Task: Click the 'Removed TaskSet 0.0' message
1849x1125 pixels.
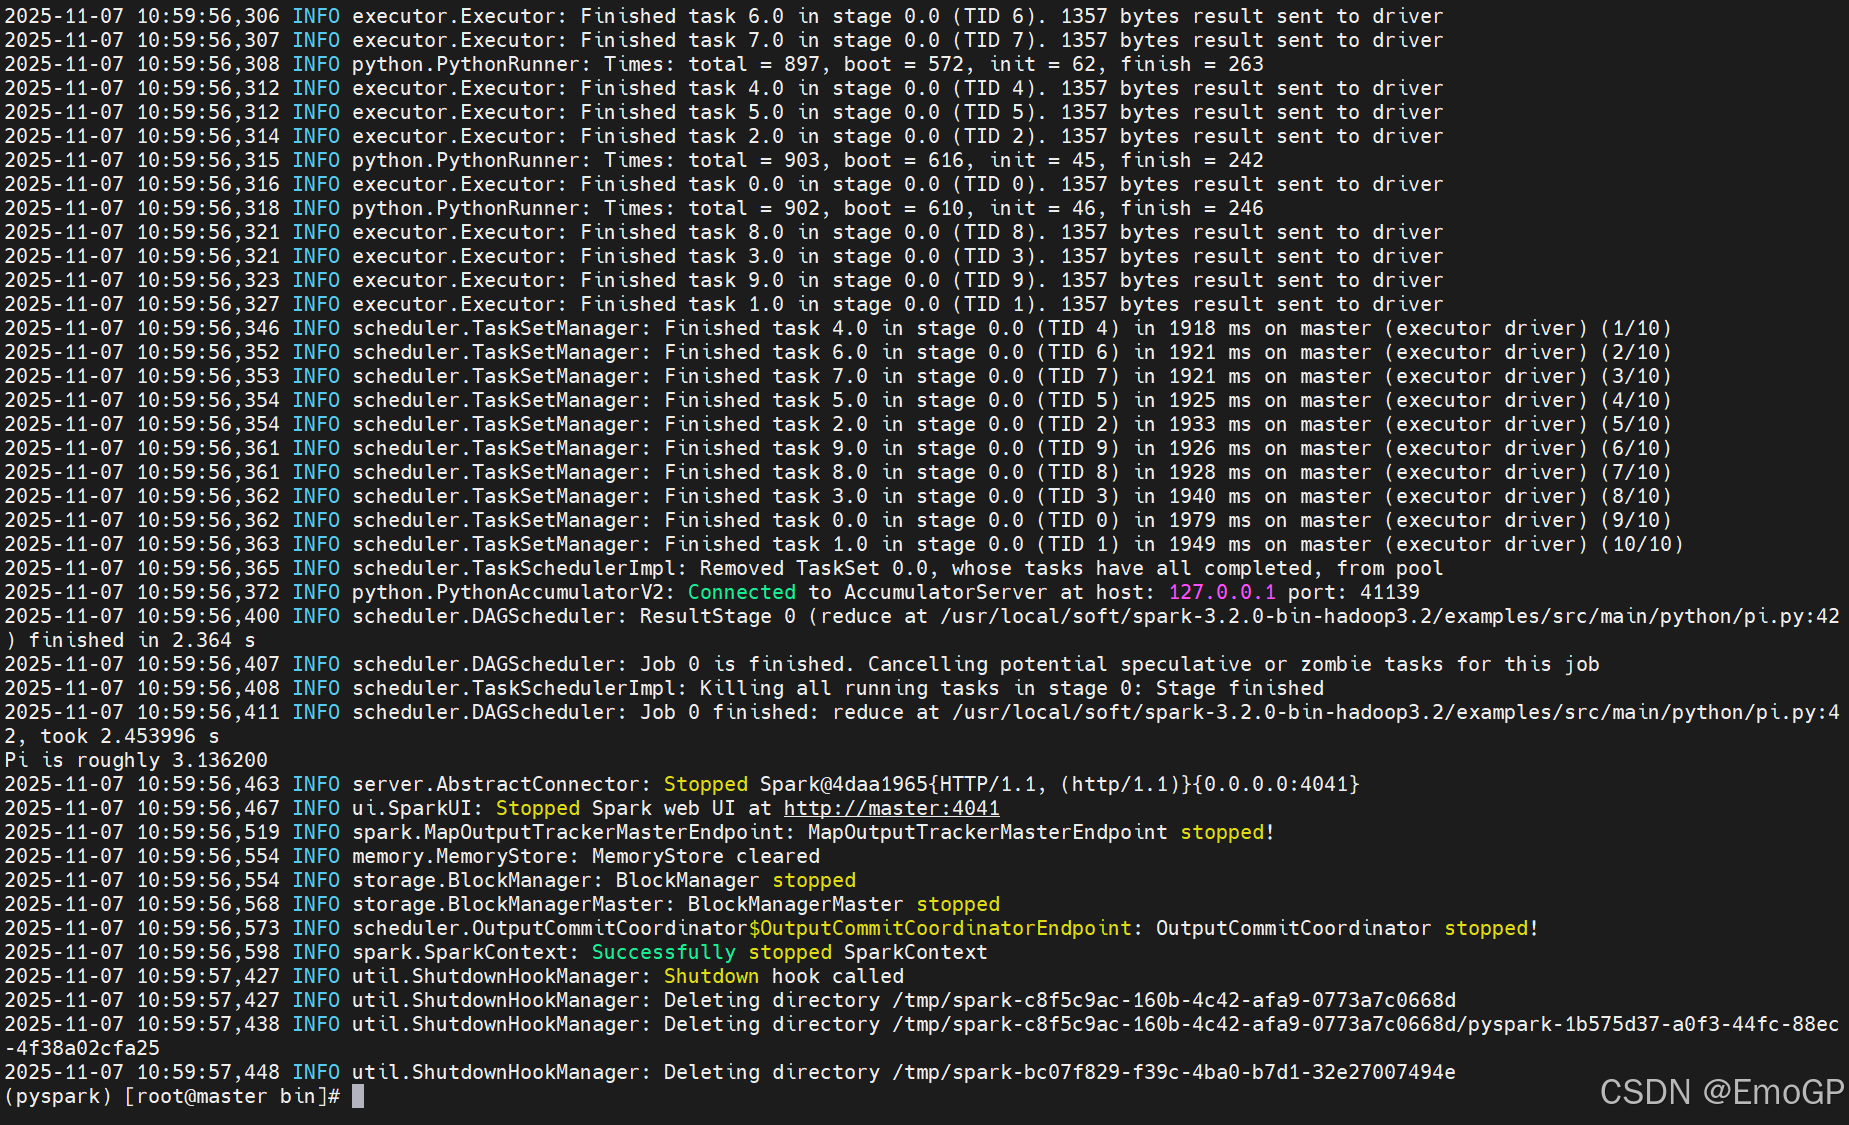Action: (x=814, y=568)
